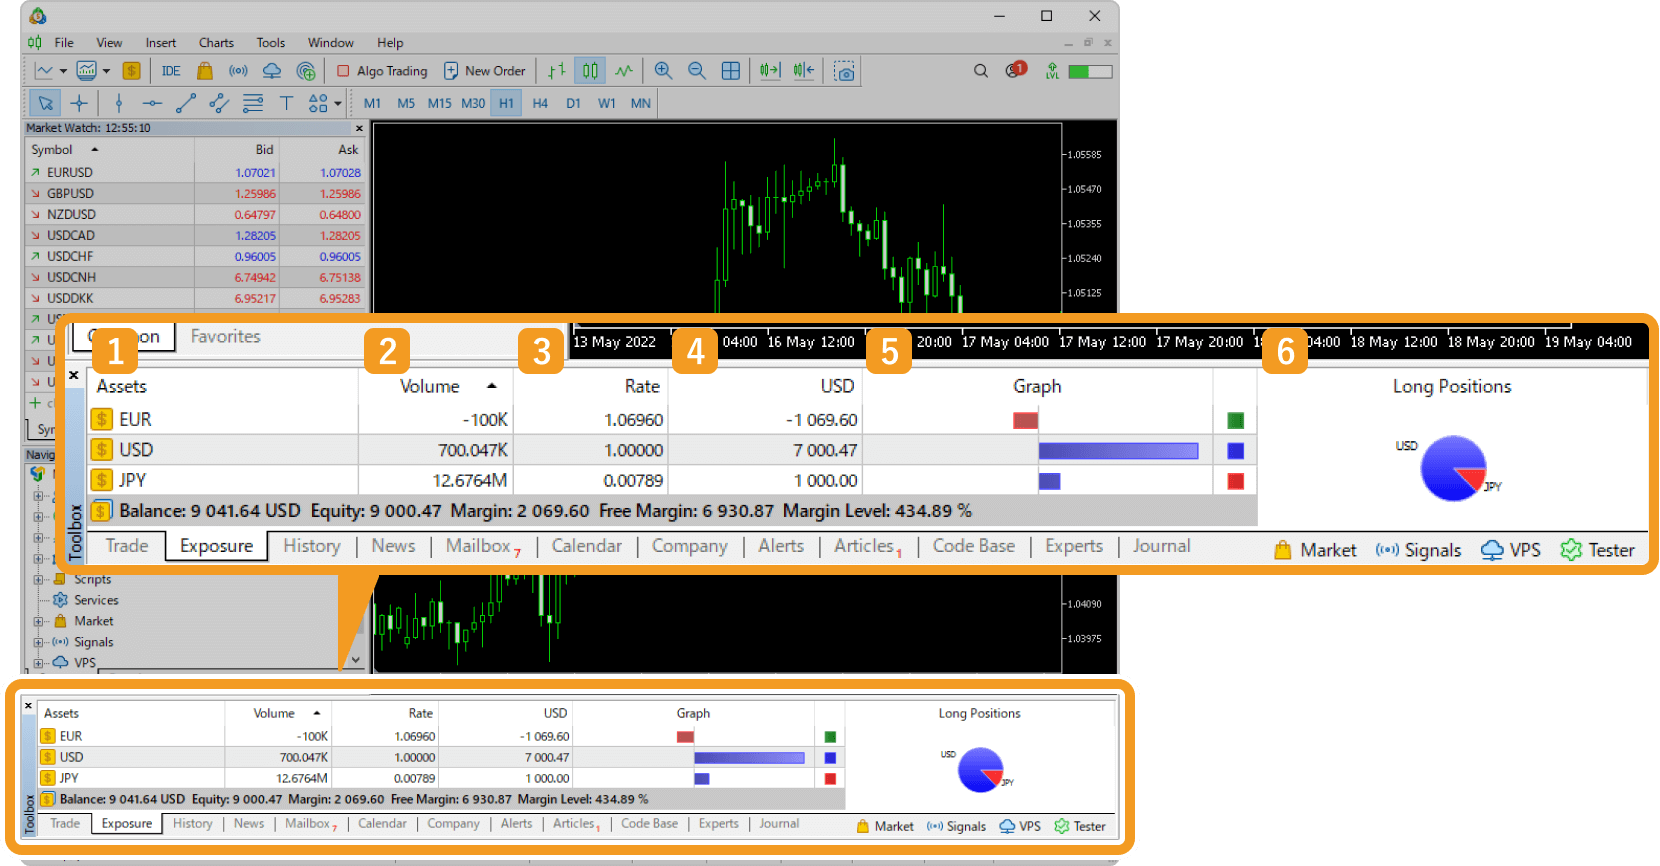The width and height of the screenshot is (1660, 866).
Task: Expand the VPS node in Navigator
Action: (x=39, y=663)
